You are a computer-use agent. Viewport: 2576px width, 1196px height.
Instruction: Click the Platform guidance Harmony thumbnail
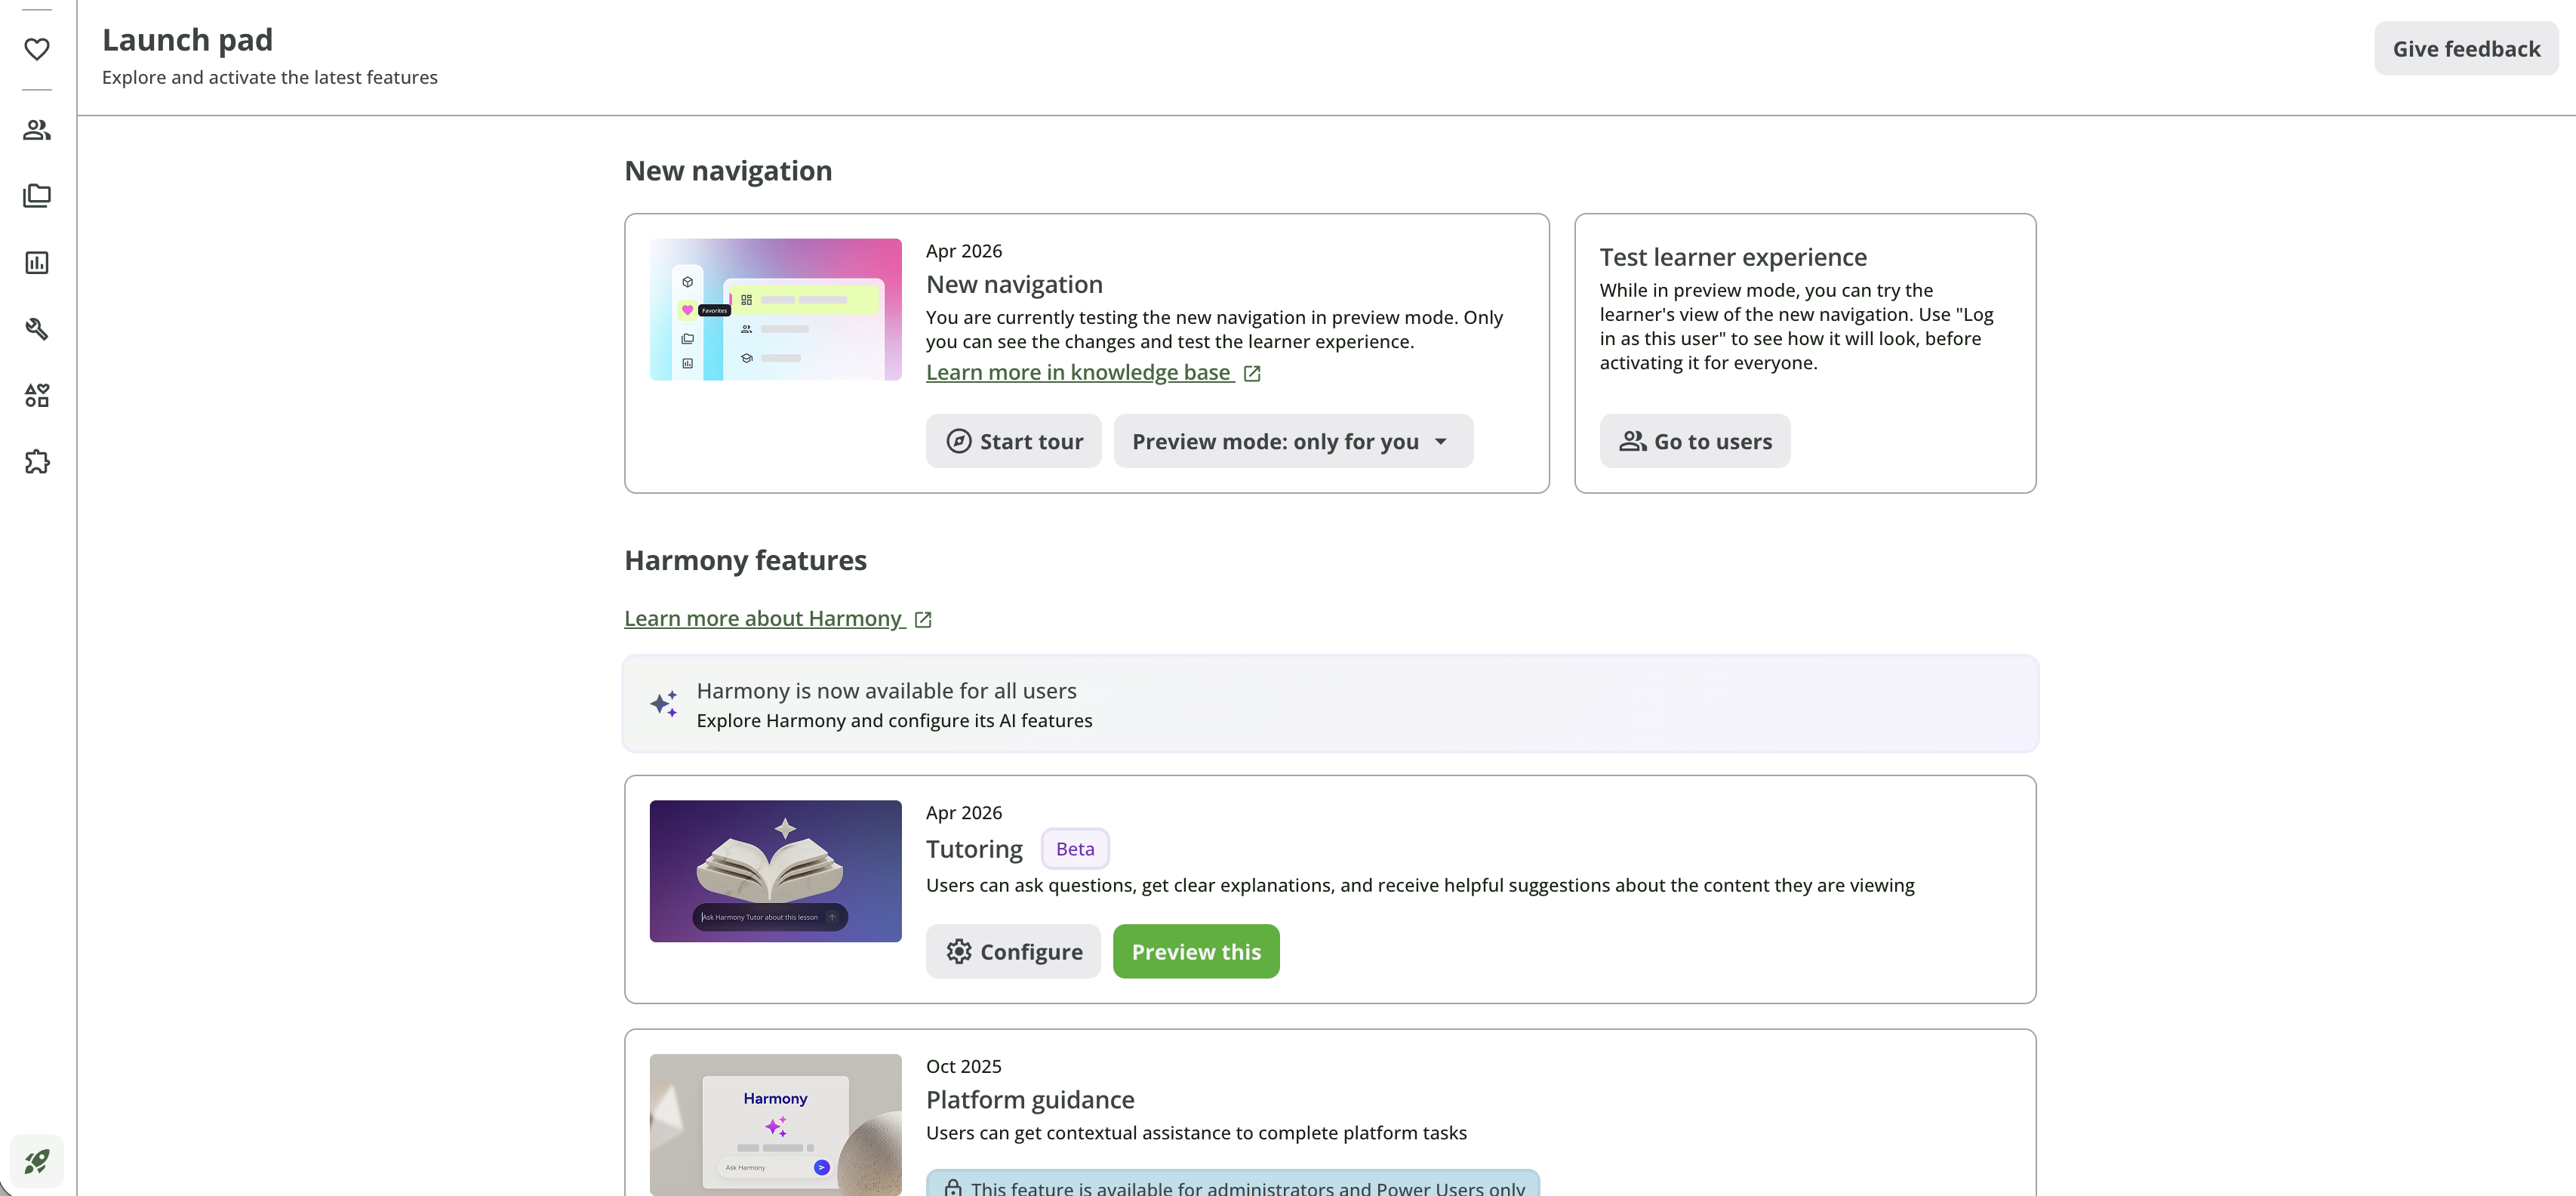click(775, 1125)
